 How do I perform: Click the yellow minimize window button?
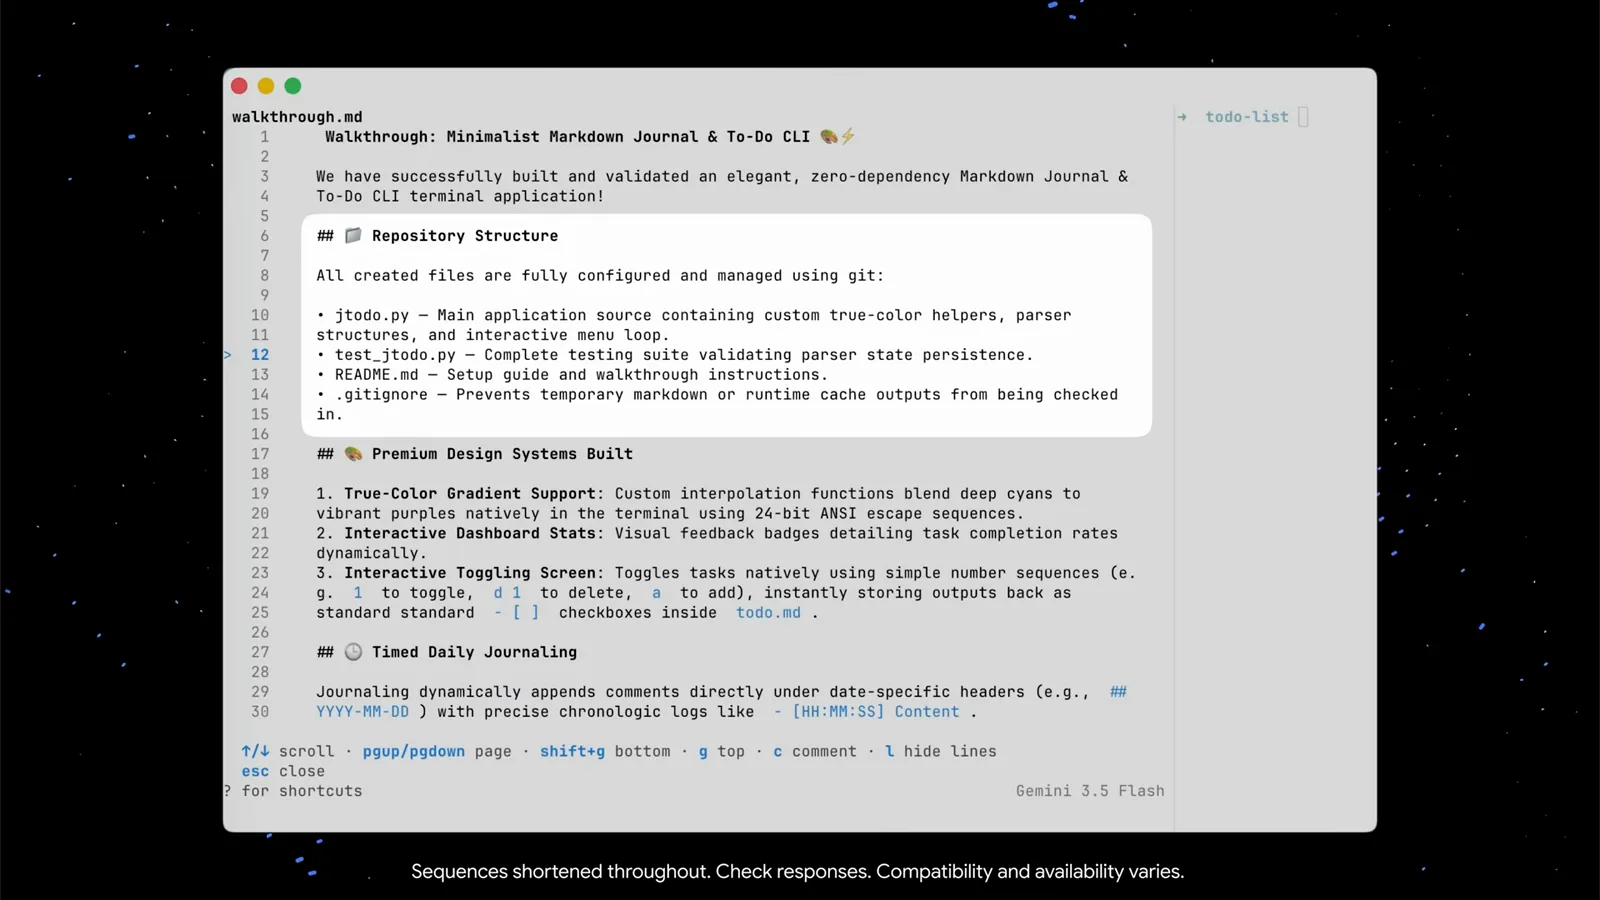point(266,86)
